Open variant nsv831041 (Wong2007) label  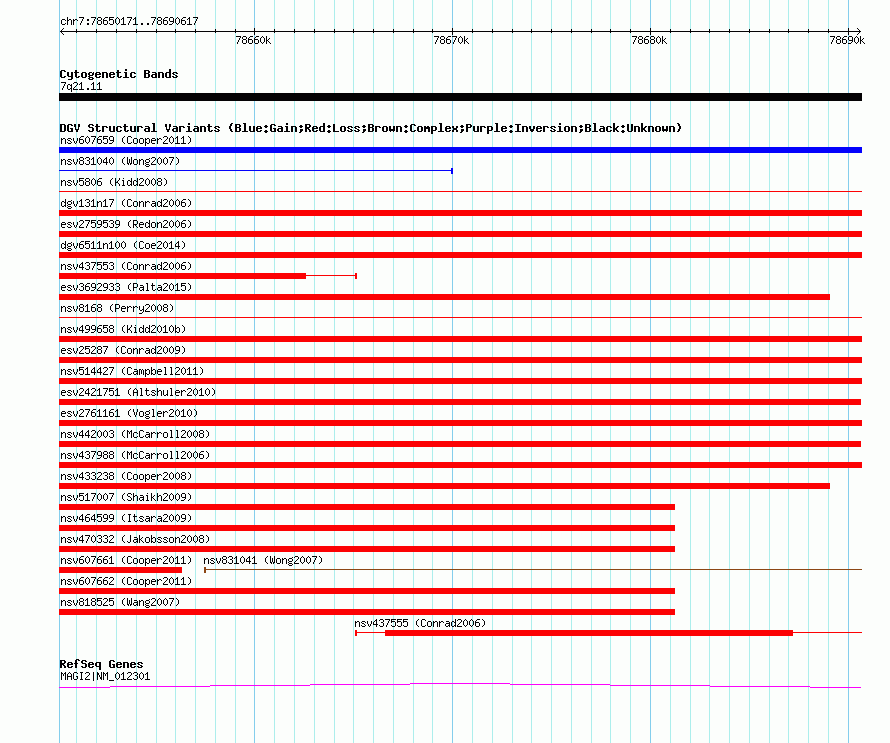(263, 560)
